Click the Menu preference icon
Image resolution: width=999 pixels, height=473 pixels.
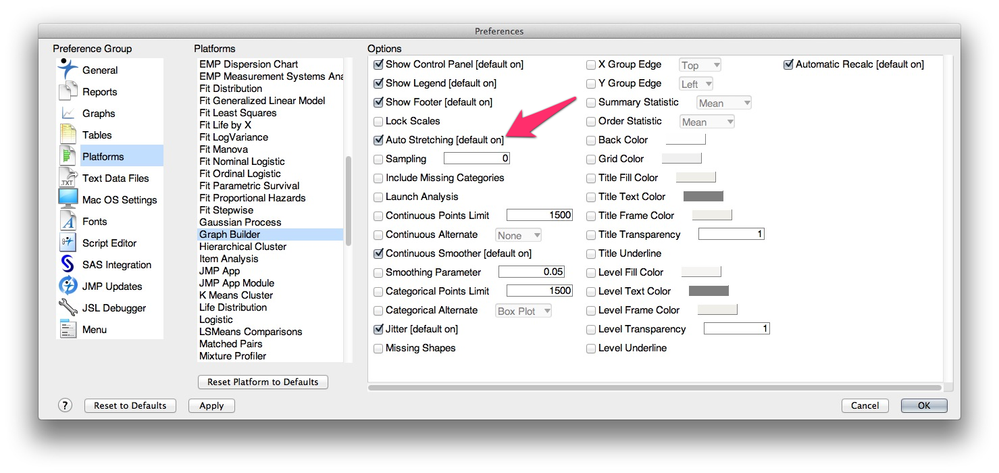click(x=68, y=330)
